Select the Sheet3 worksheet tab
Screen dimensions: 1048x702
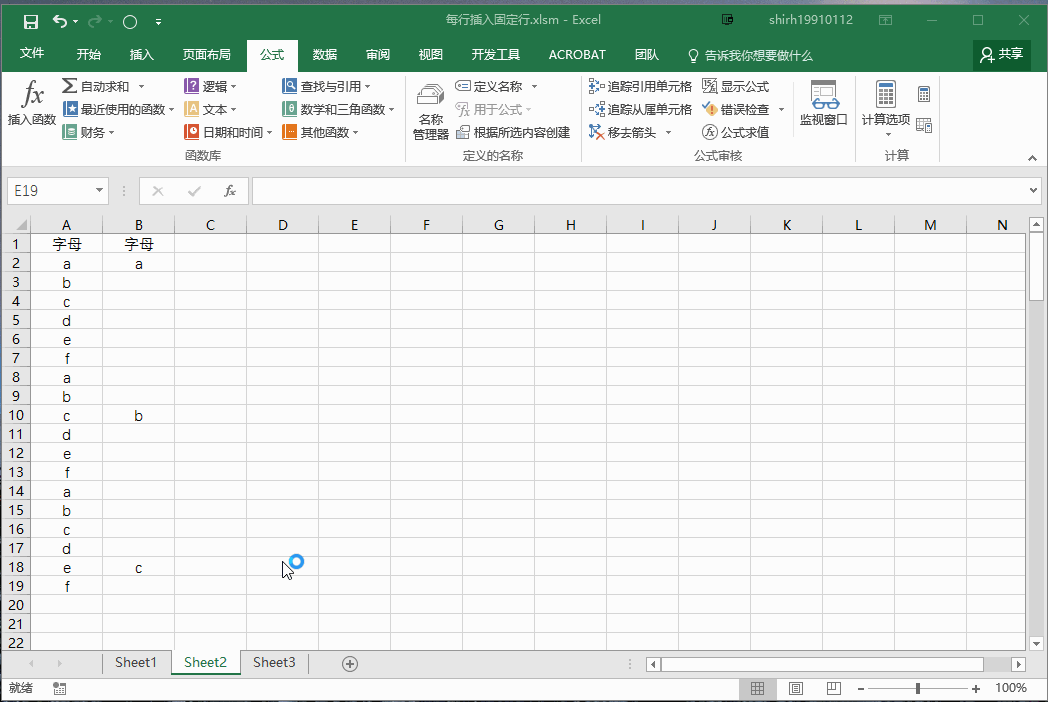[x=273, y=662]
